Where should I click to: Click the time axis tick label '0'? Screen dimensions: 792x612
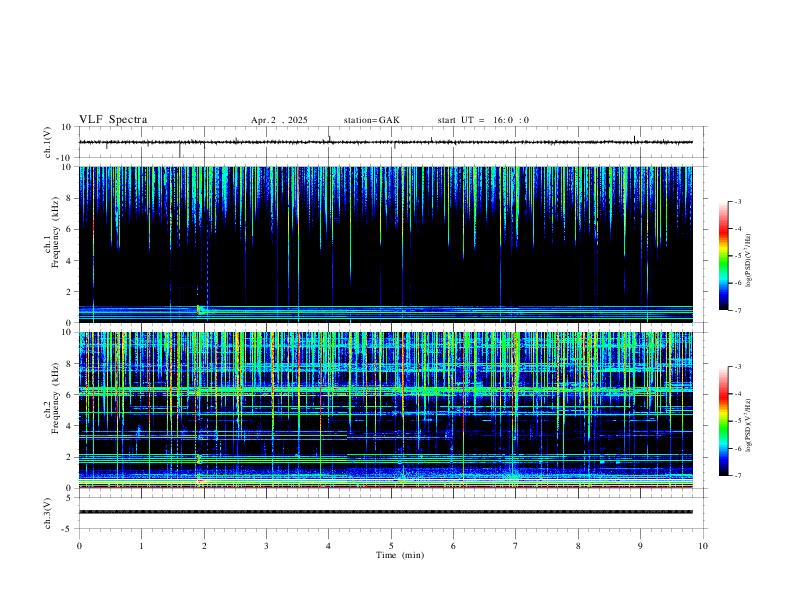(x=79, y=546)
